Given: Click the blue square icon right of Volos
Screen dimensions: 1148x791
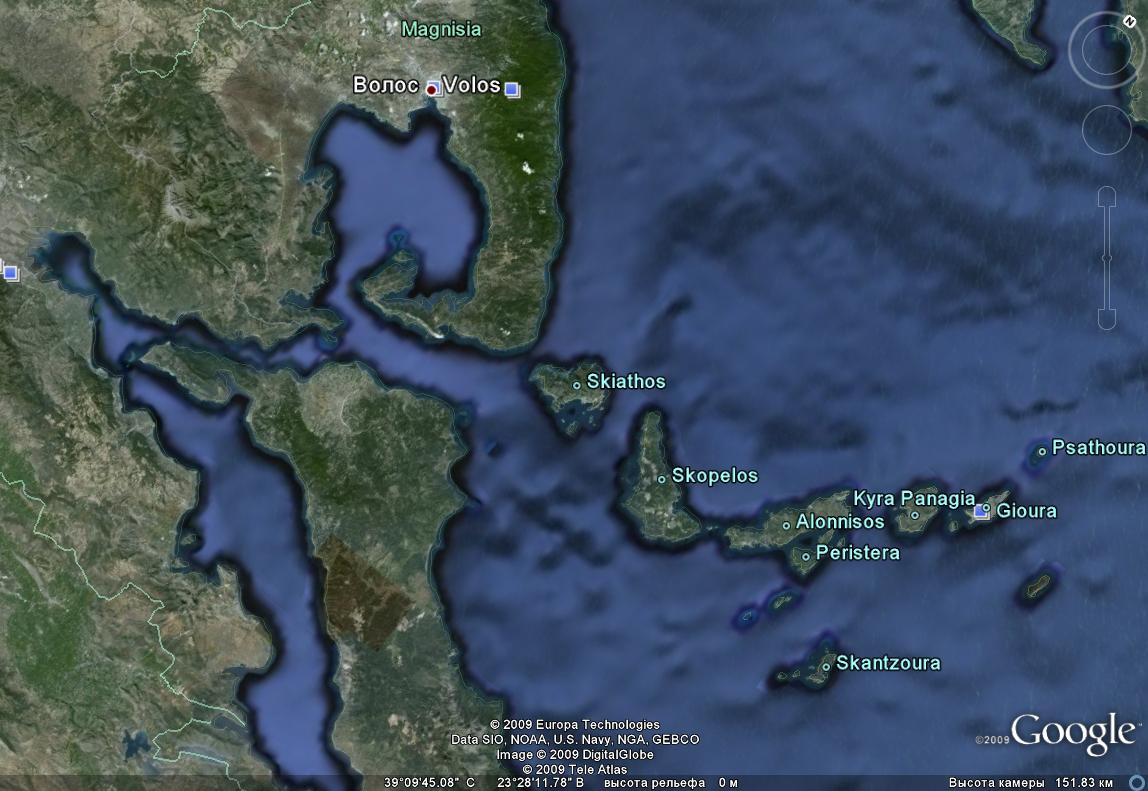Looking at the screenshot, I should [512, 90].
